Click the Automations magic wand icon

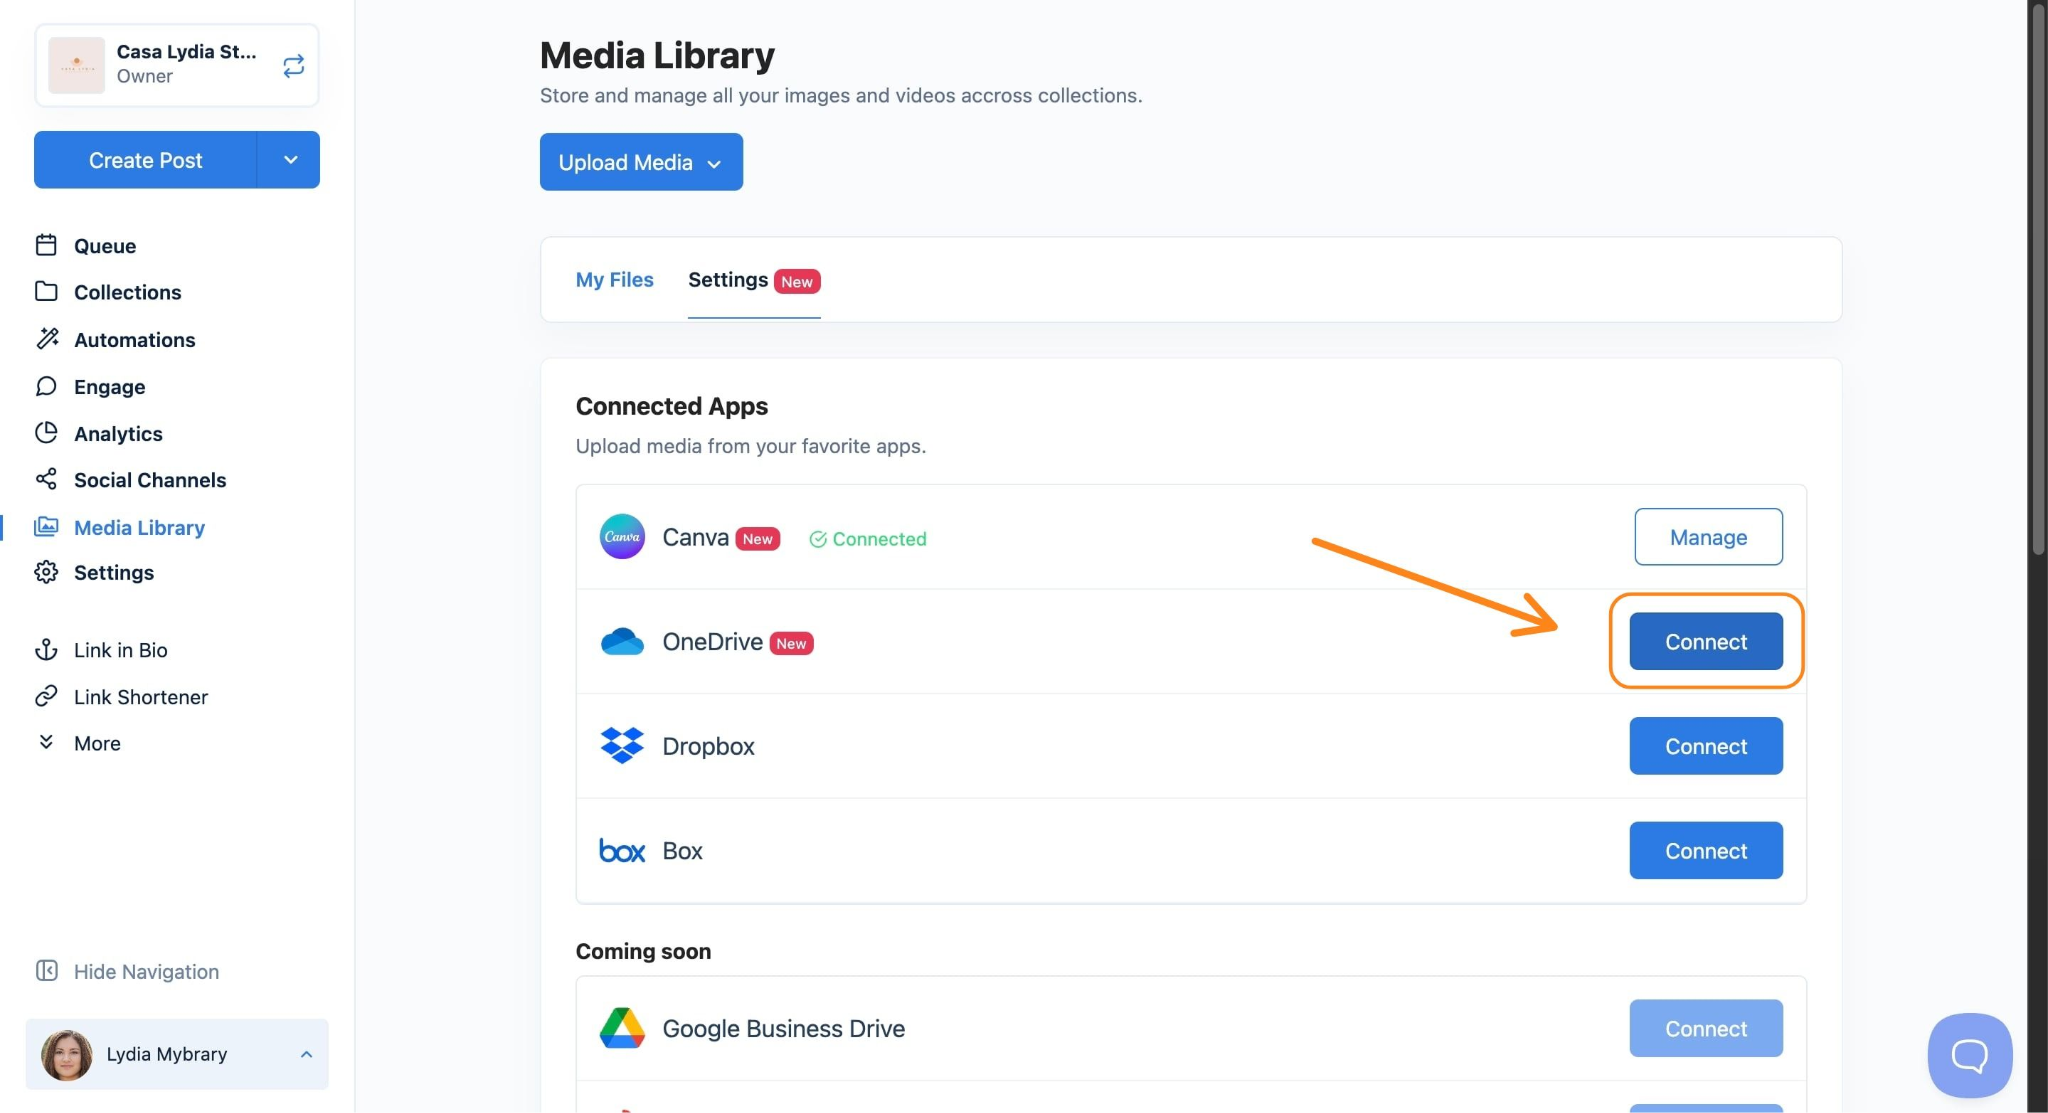[47, 339]
